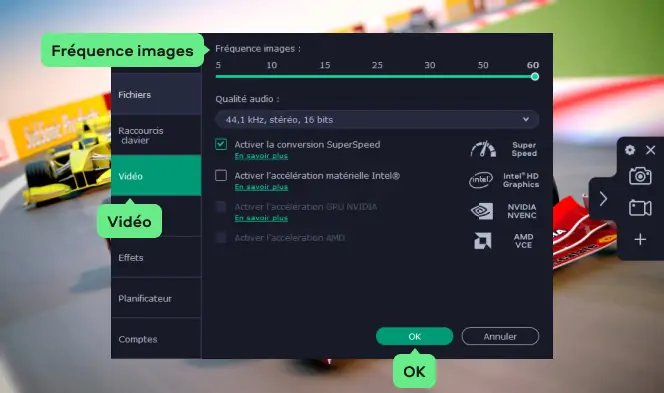664x393 pixels.
Task: Open En savoir plus link under SuperSpeed
Action: tap(261, 156)
